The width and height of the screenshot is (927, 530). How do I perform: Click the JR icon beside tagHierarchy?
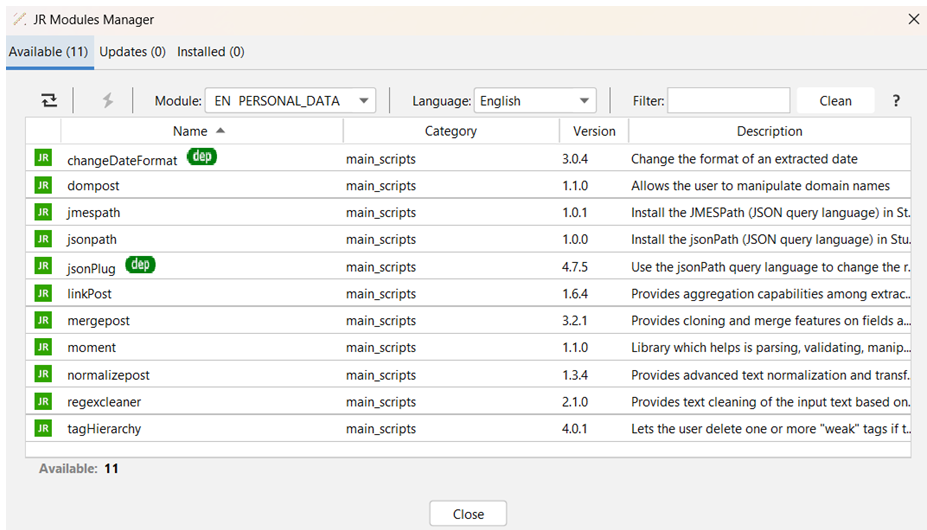[43, 428]
